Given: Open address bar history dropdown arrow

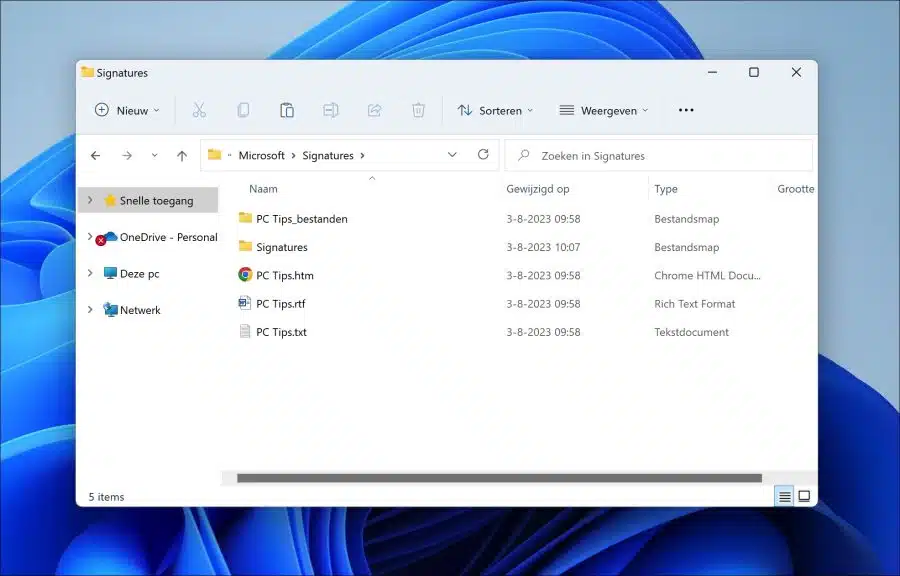Looking at the screenshot, I should 452,155.
